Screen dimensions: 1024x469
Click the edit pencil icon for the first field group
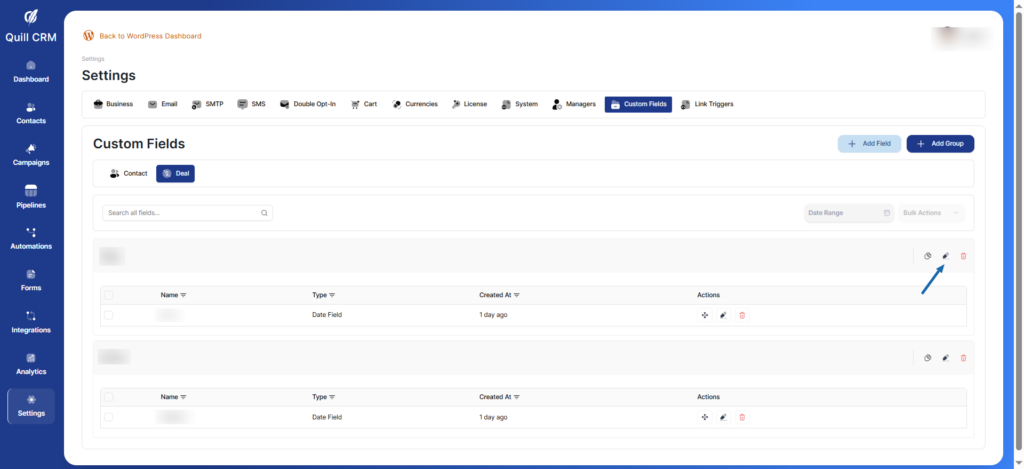point(946,256)
